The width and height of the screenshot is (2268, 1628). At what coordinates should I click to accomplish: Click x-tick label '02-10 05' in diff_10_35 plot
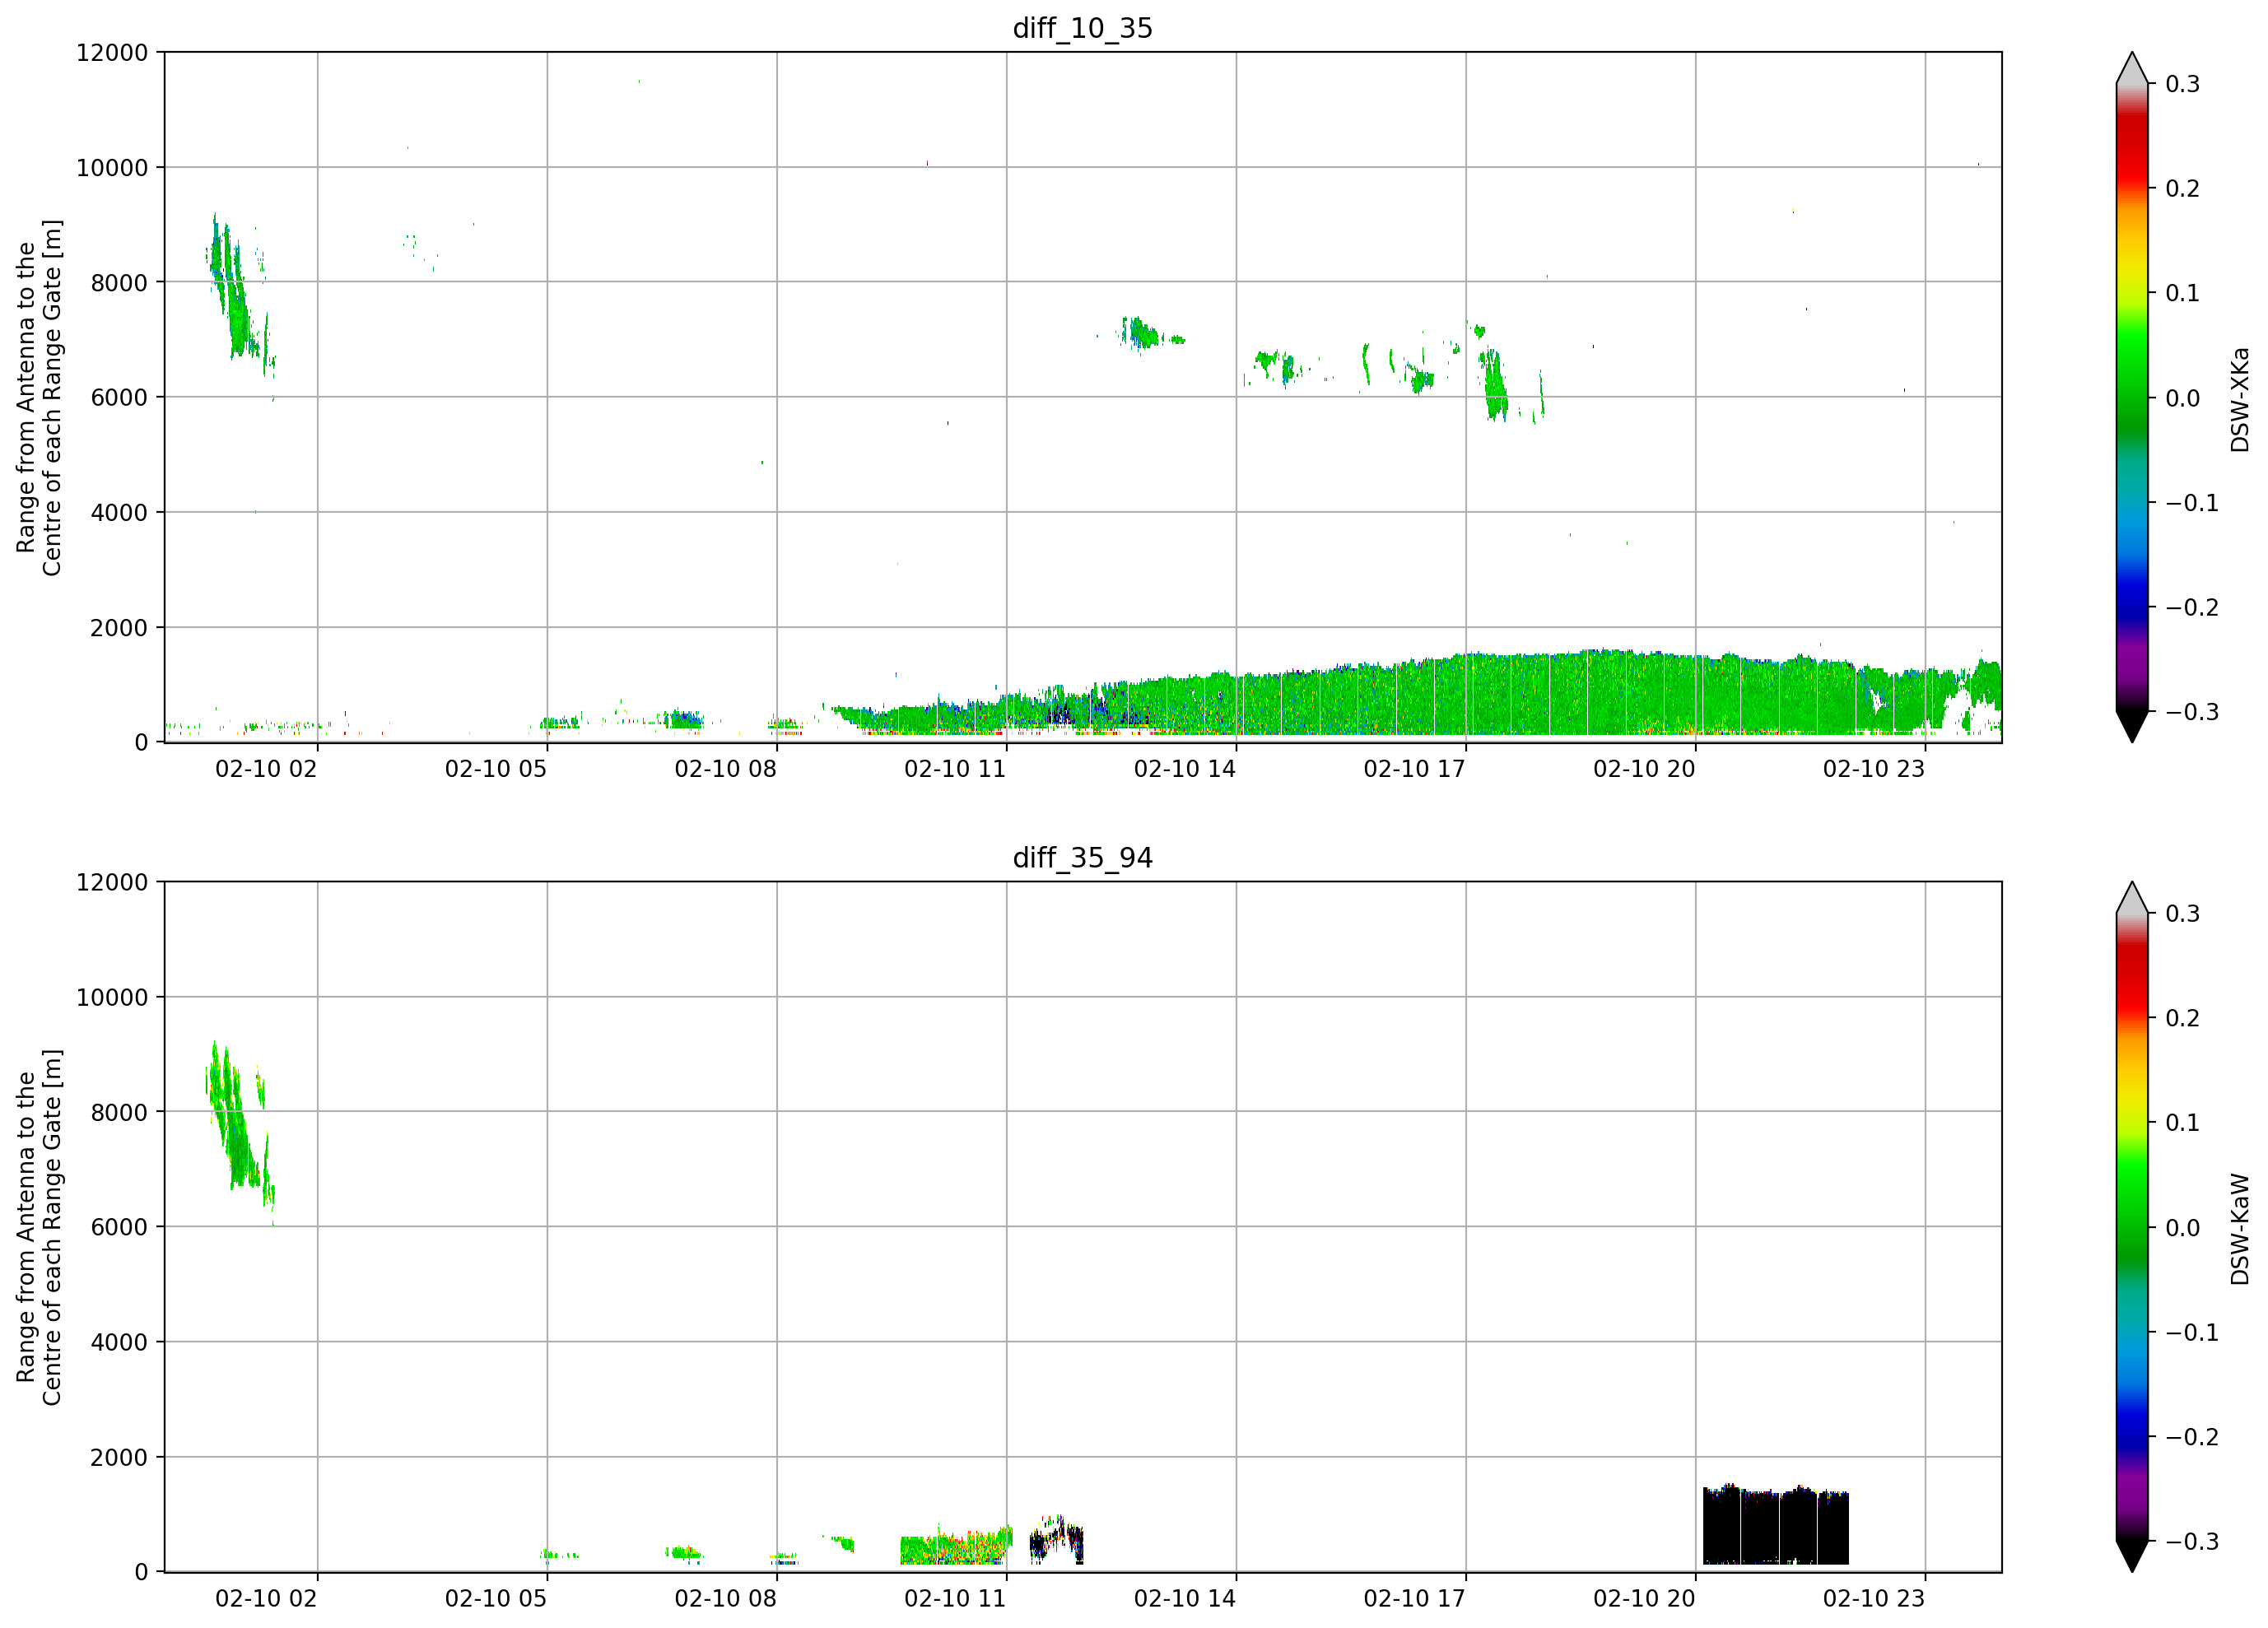496,769
